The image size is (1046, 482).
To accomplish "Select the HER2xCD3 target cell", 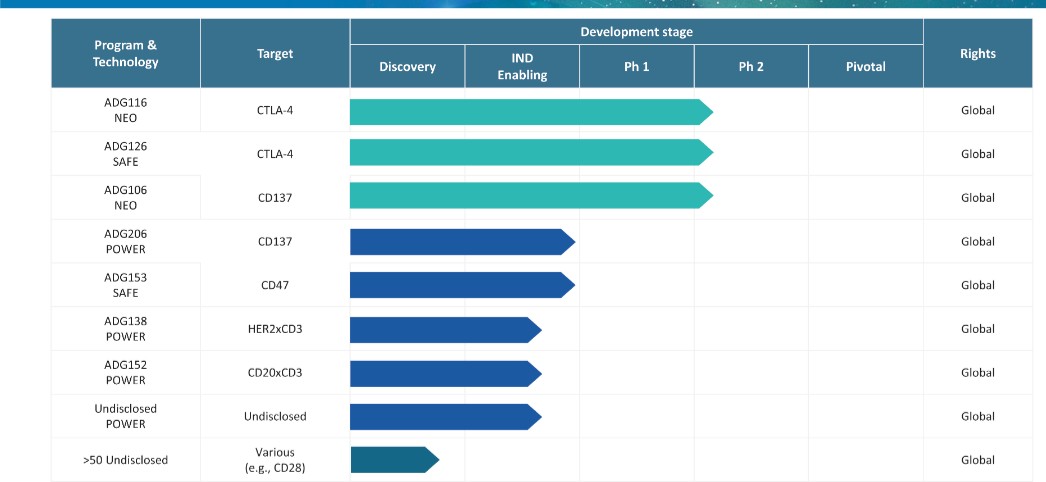I will [x=275, y=329].
